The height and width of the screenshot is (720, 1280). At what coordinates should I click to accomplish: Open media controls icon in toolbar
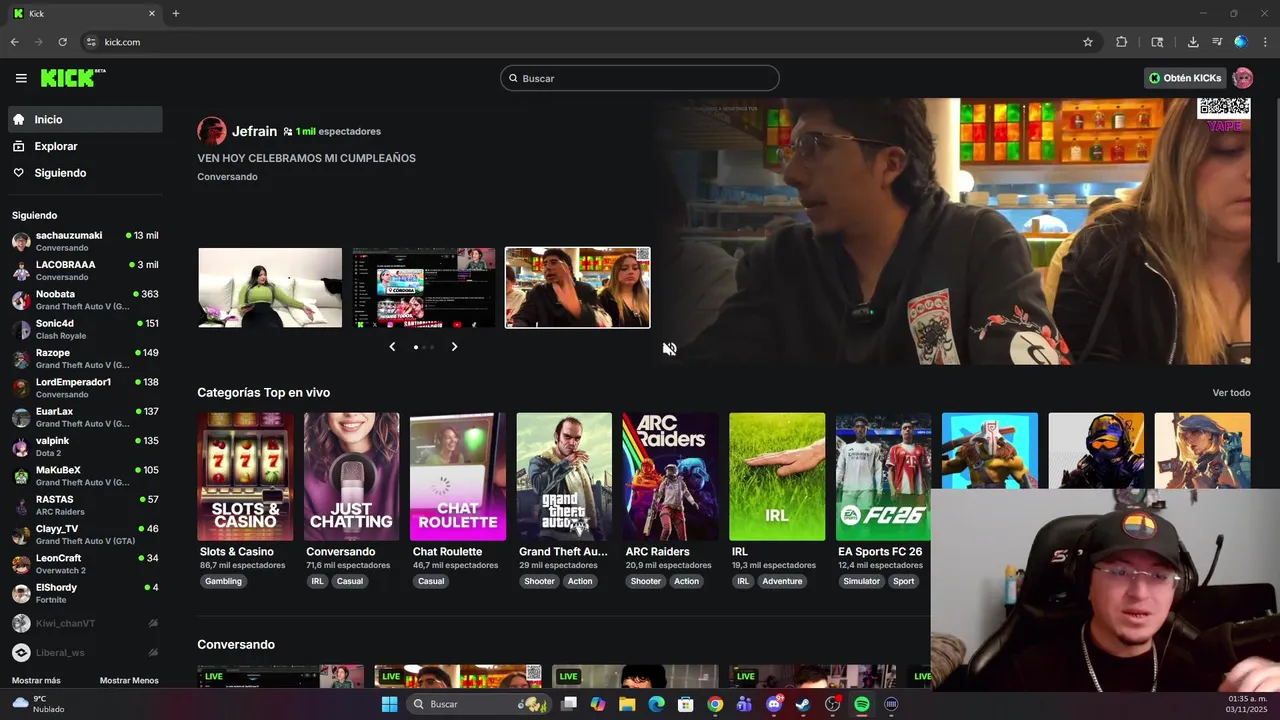[1217, 42]
